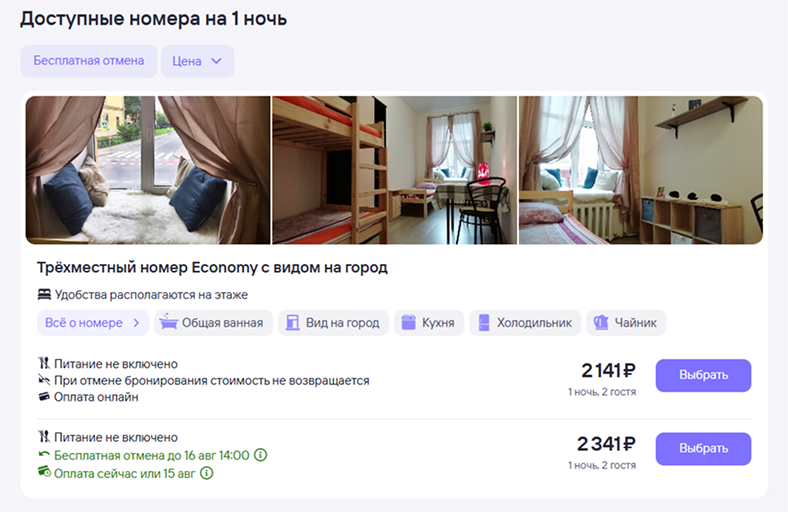Click the chevron arrow in the Цена filter

tap(217, 61)
